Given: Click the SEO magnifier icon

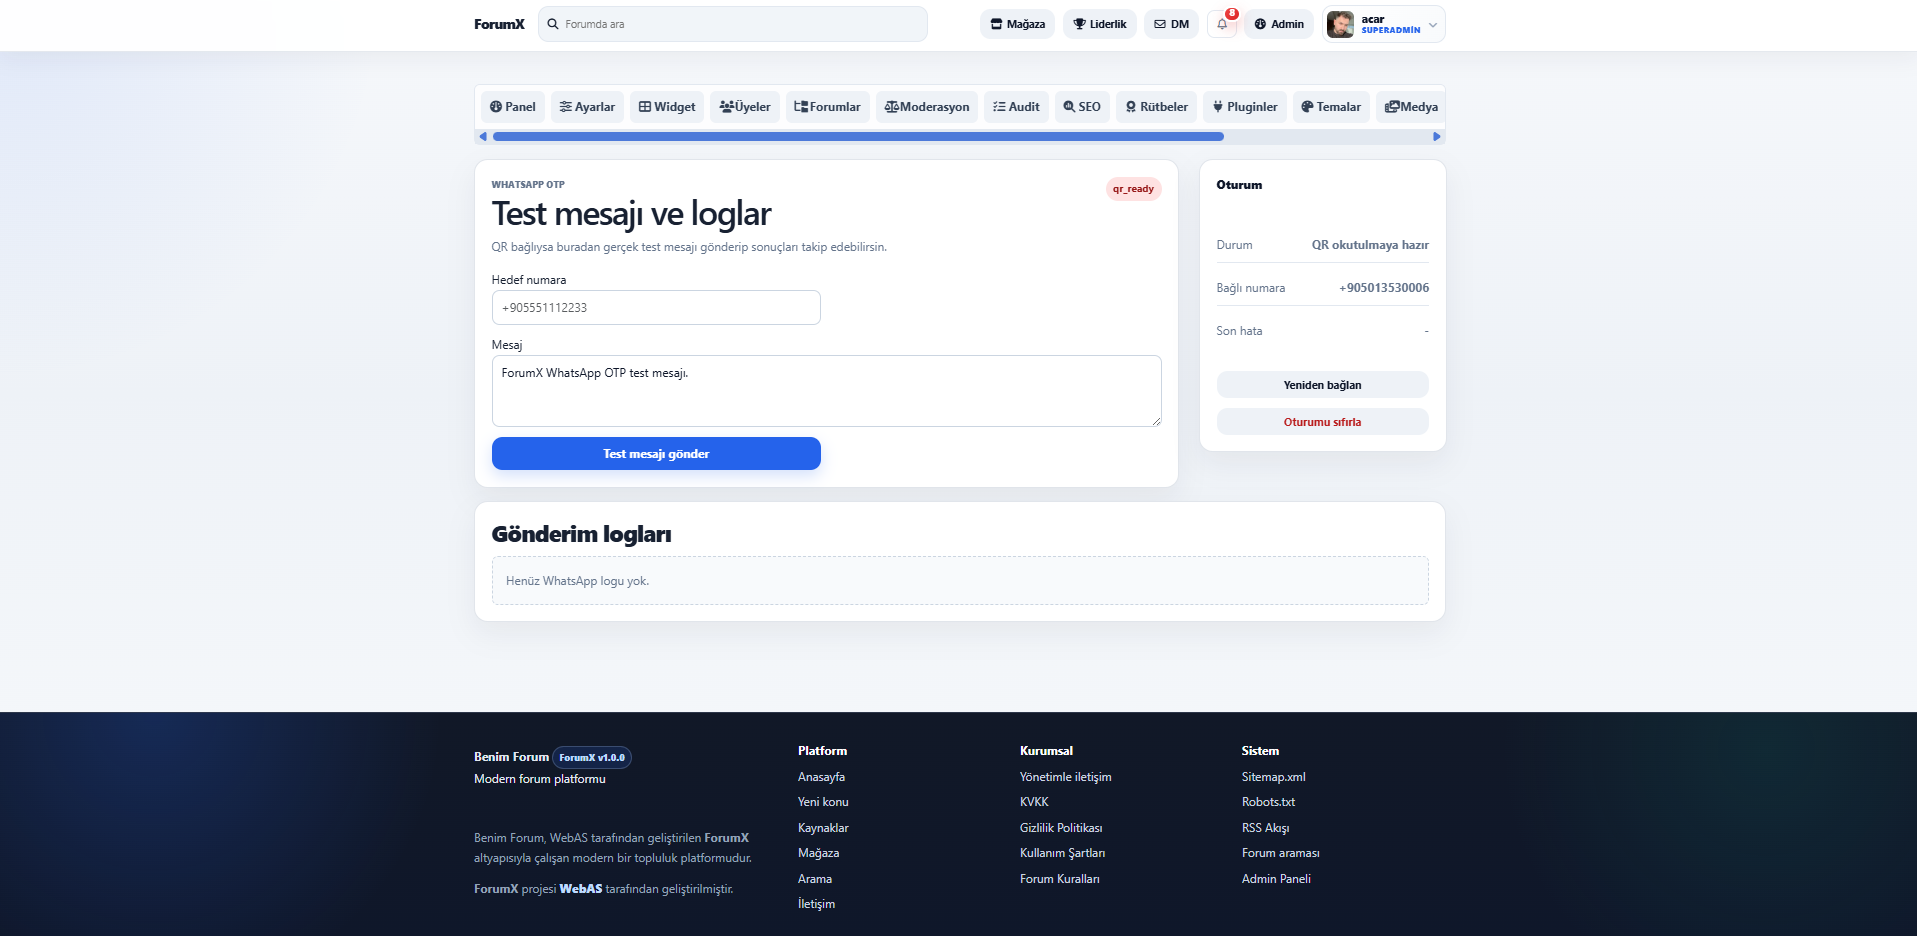Looking at the screenshot, I should (1069, 107).
